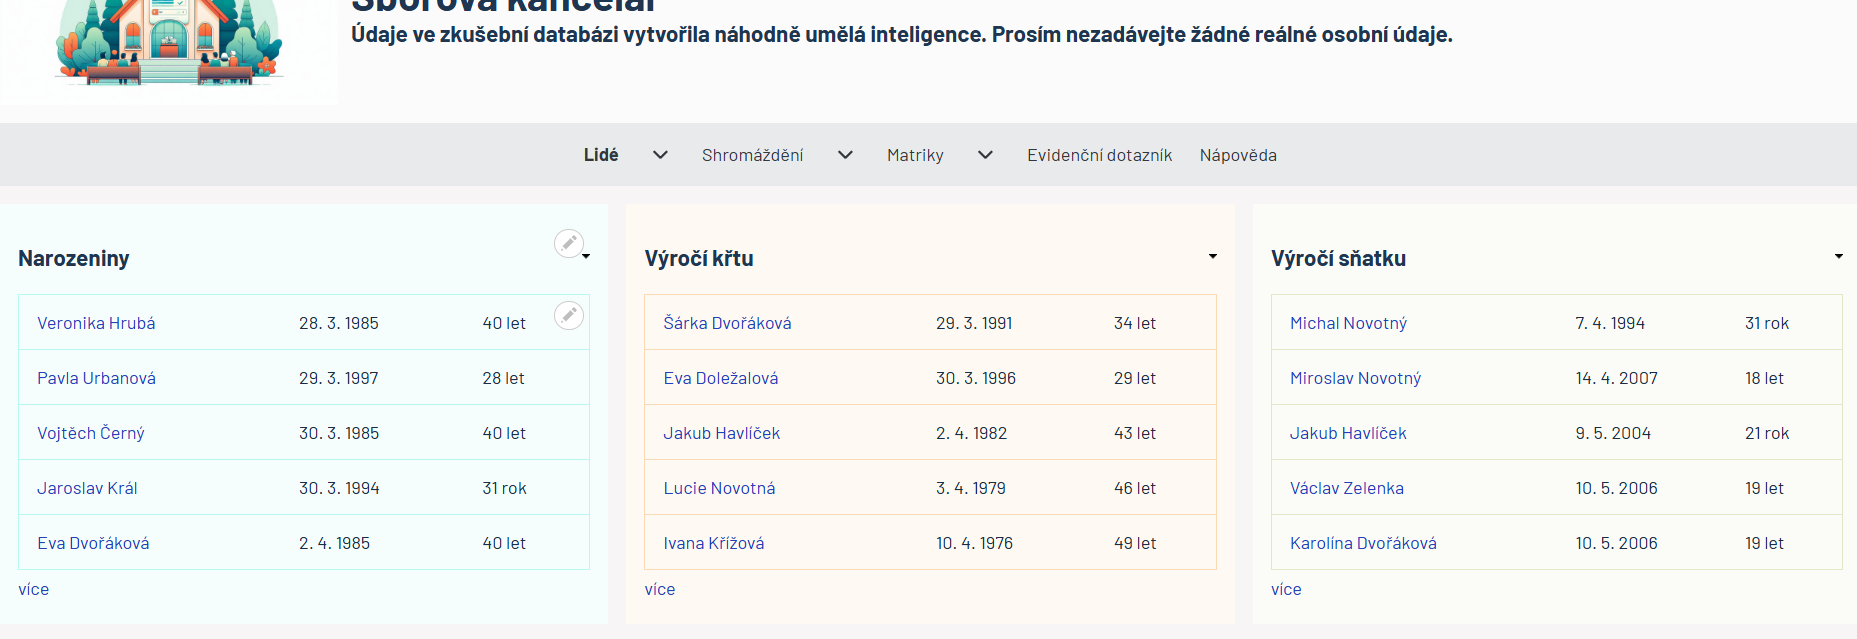This screenshot has height=639, width=1857.
Task: Open Jaroslav Král's profile link
Action: click(x=87, y=488)
